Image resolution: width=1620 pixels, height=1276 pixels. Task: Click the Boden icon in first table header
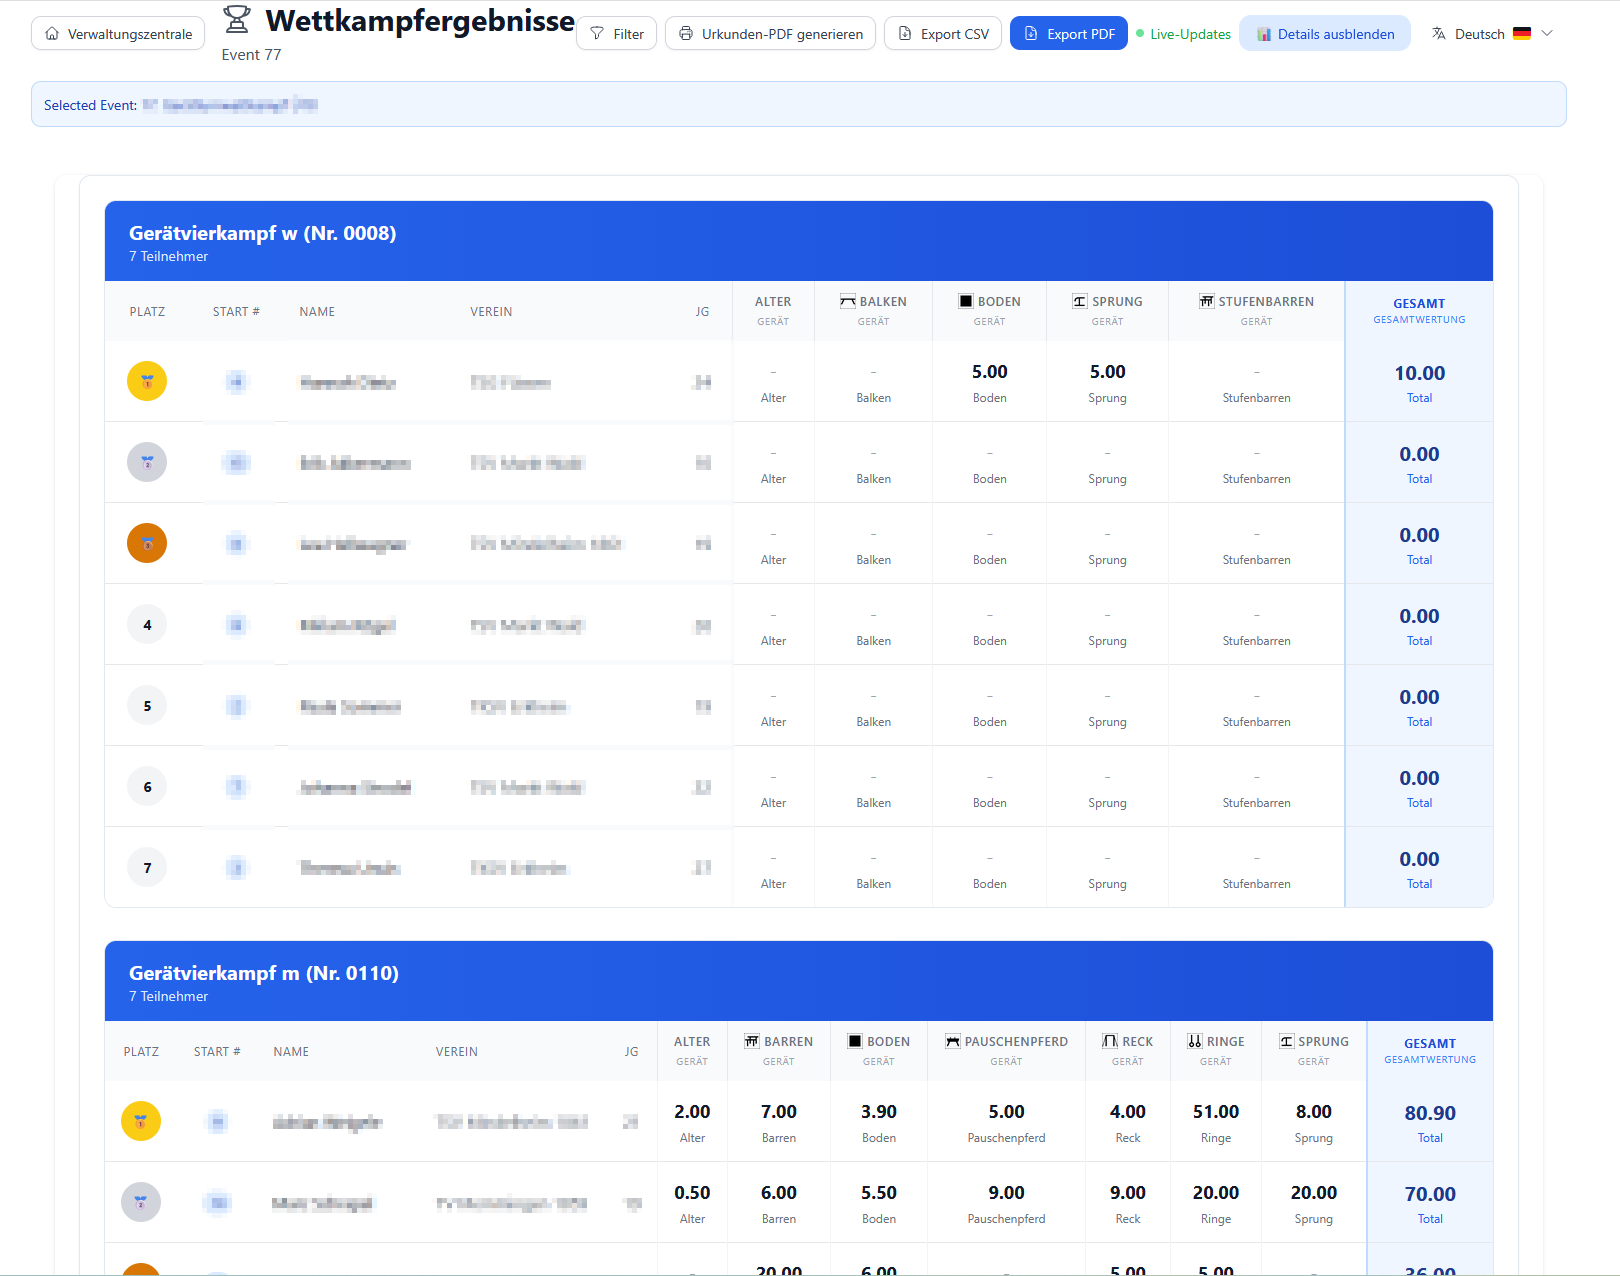coord(966,301)
